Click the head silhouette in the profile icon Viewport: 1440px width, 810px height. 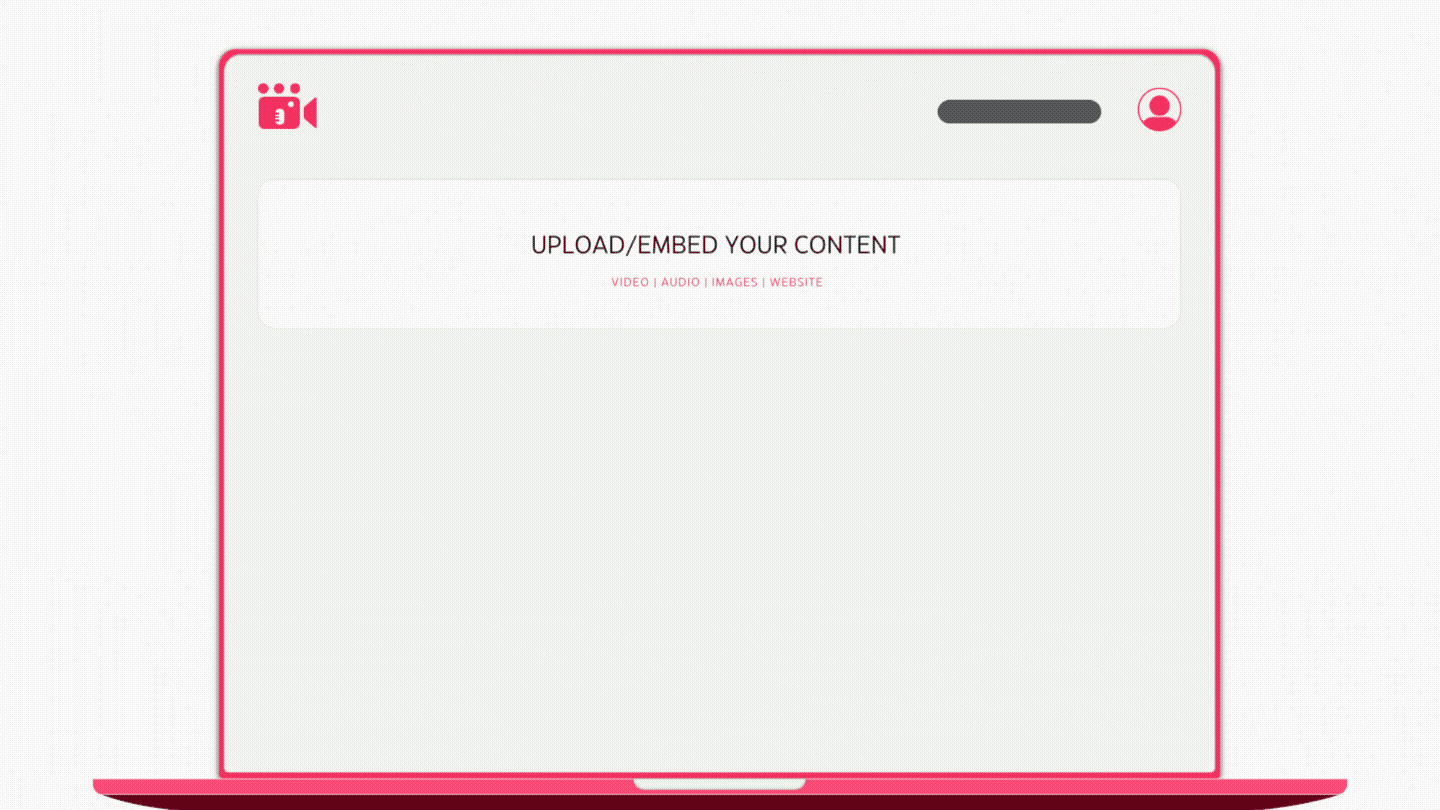pyautogui.click(x=1159, y=104)
